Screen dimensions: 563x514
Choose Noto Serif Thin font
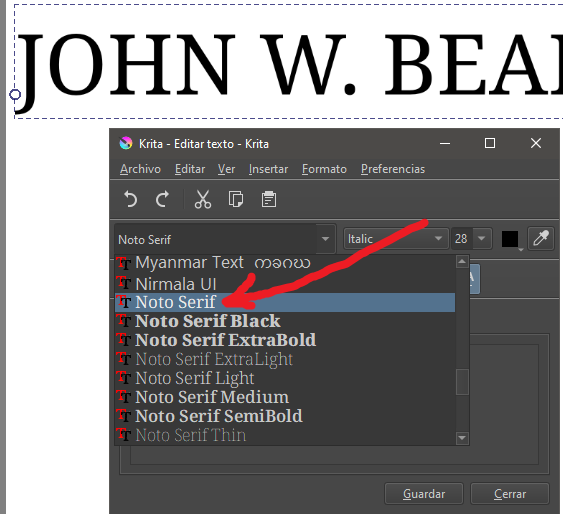coord(285,435)
